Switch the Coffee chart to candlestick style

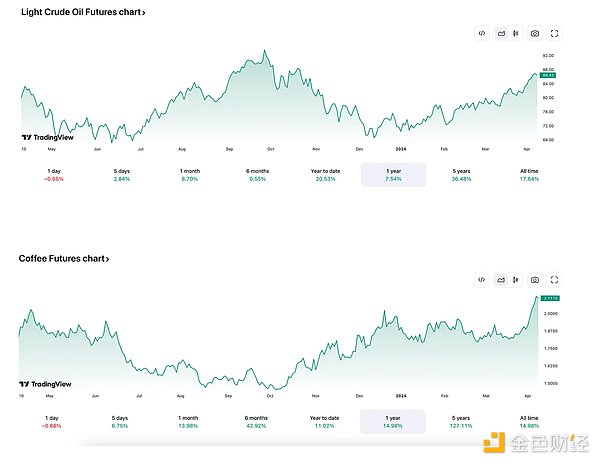516,279
